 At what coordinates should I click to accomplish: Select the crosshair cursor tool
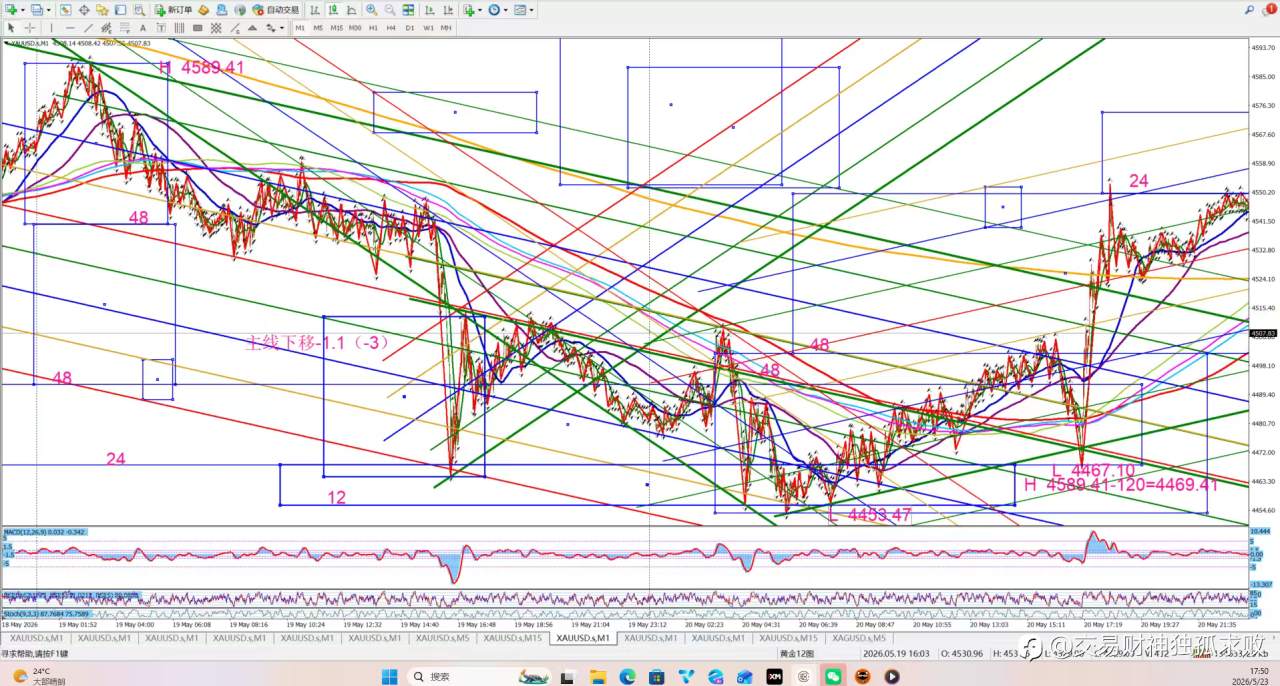click(30, 28)
